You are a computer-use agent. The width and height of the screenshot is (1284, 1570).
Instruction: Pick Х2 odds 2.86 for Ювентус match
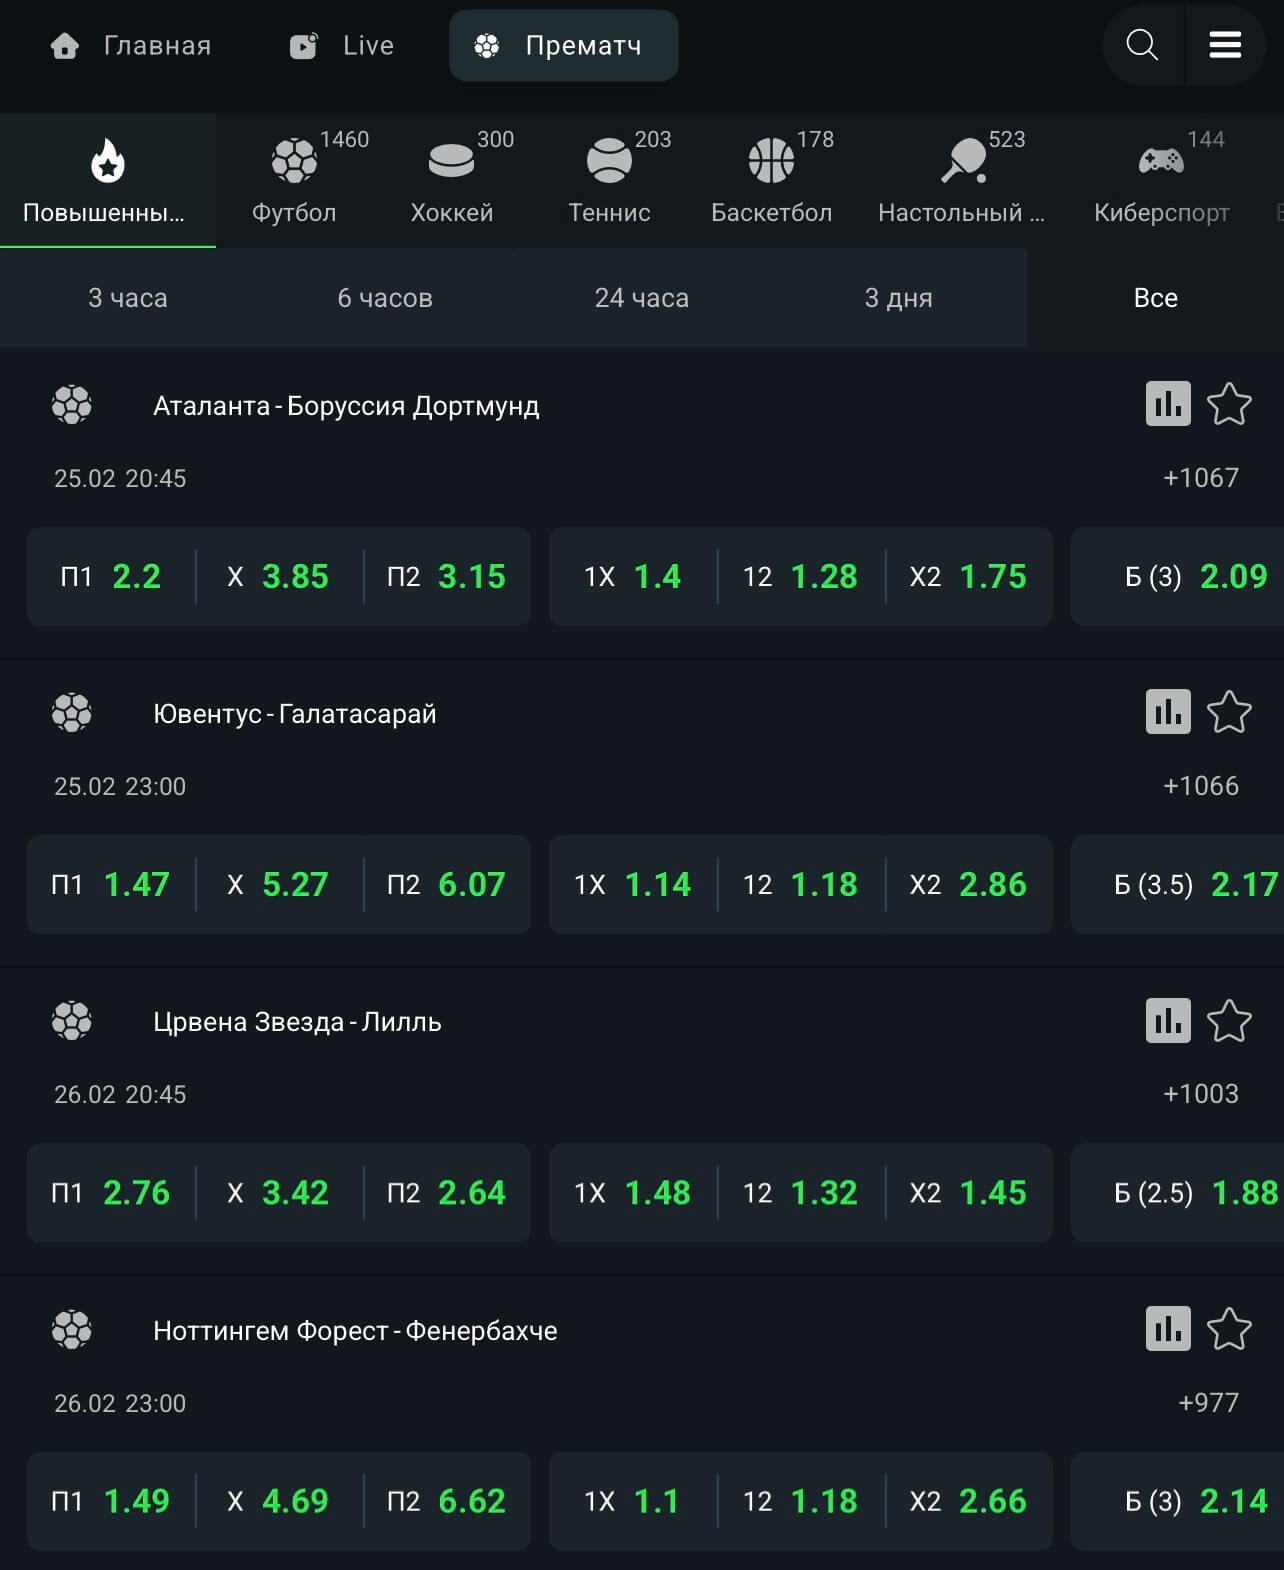[968, 885]
